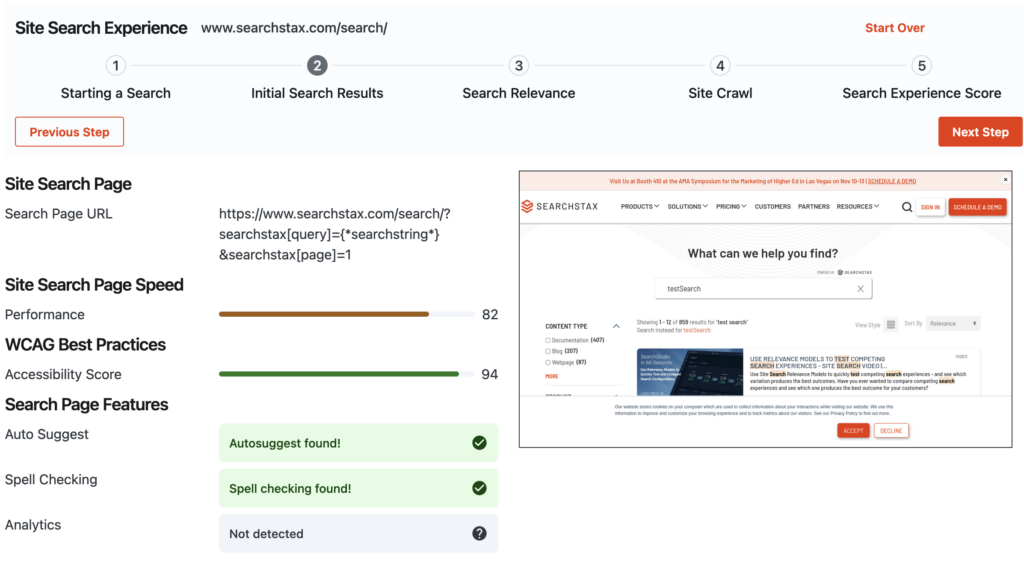Click the Start Over link
Screen dimensions: 1024x577
click(894, 28)
